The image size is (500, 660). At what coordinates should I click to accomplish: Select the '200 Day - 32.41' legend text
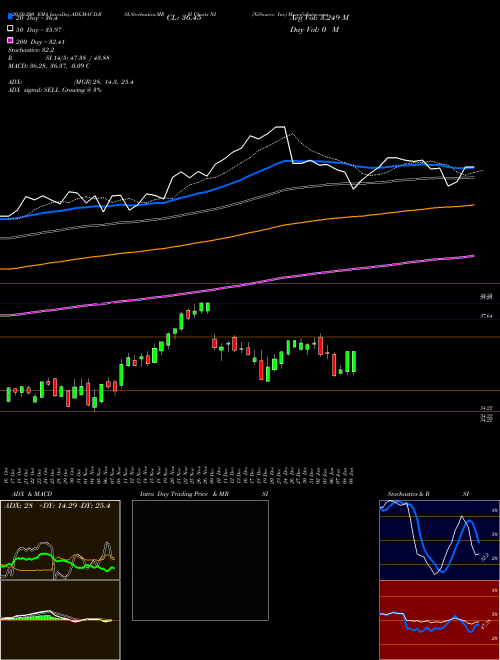click(40, 42)
